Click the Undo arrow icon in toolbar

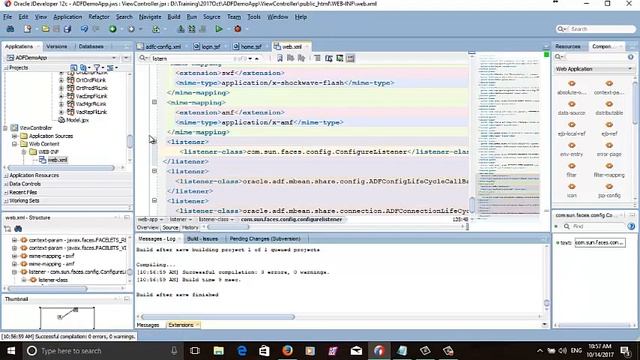(x=84, y=29)
